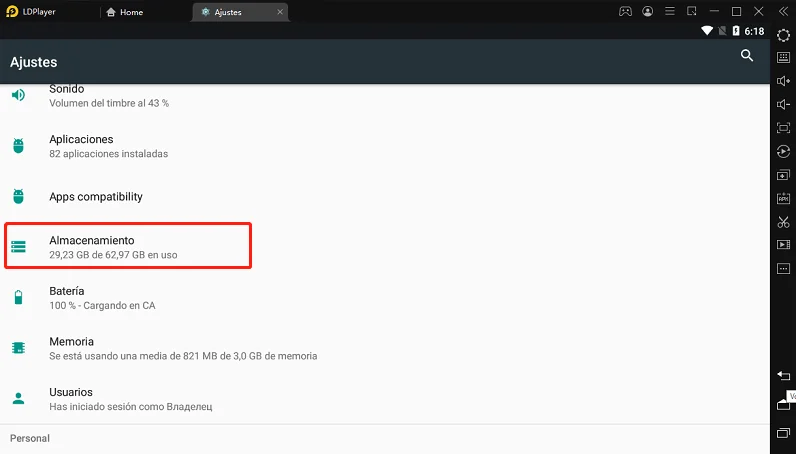Click '100 % - Cargando en CA' text
796x454 pixels.
click(102, 306)
